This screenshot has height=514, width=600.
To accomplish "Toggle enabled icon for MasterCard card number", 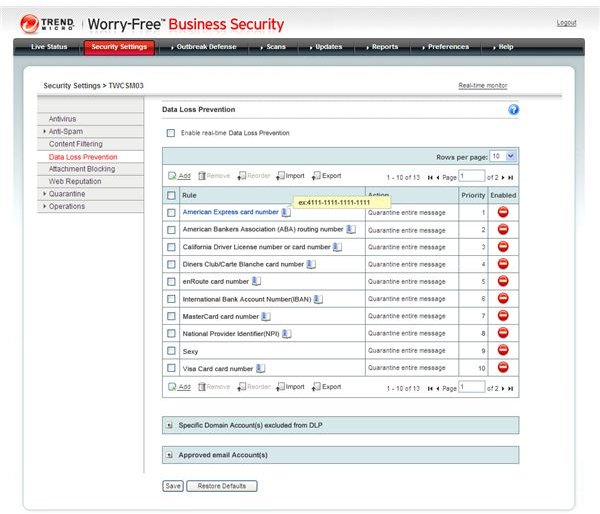I will pos(503,315).
